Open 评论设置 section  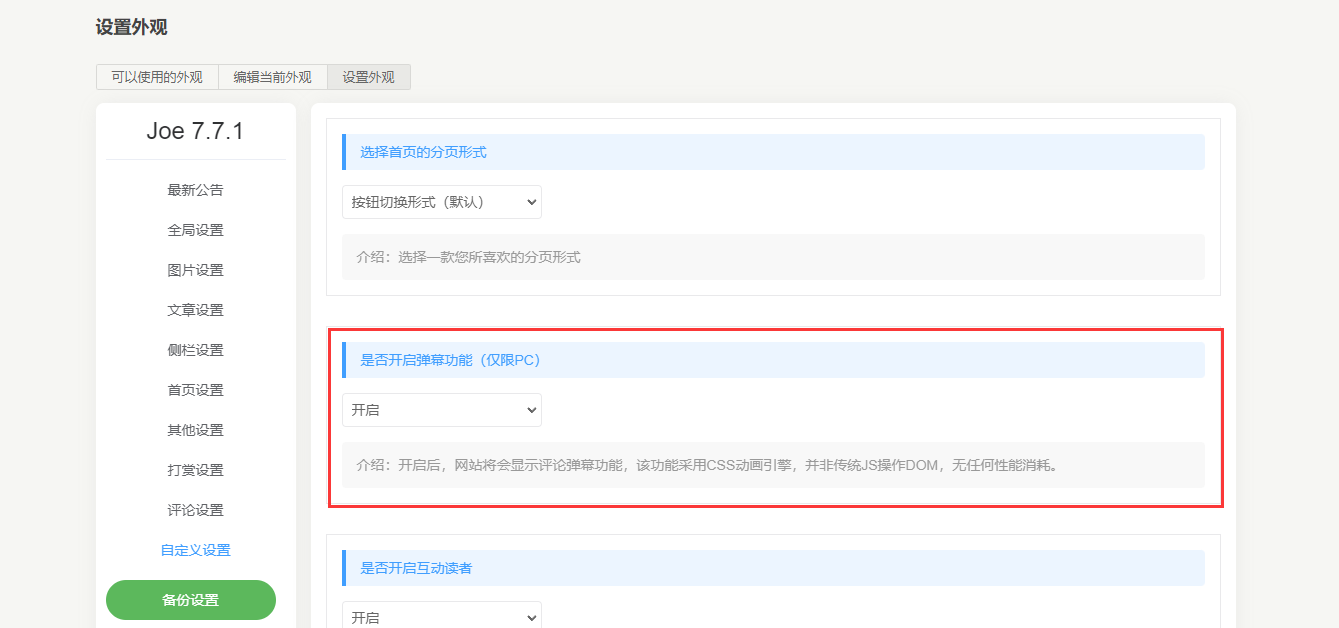pyautogui.click(x=196, y=510)
